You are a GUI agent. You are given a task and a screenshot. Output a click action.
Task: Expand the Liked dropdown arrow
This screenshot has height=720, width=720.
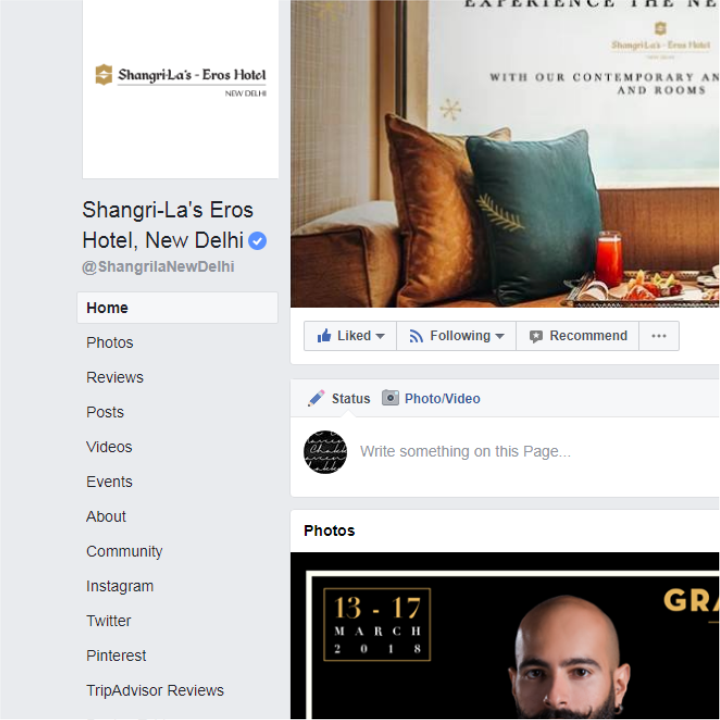tap(380, 336)
